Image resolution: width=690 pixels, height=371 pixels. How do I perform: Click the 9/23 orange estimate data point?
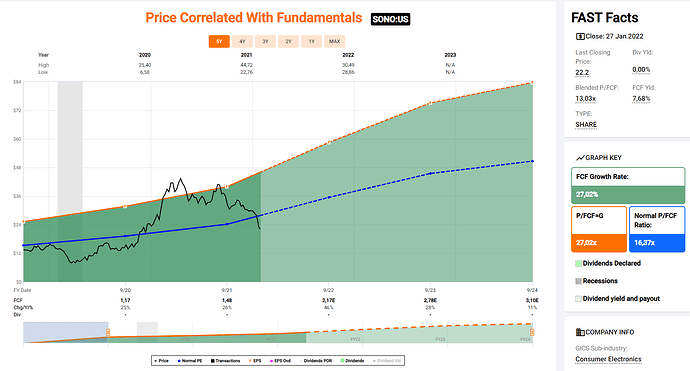pos(430,103)
